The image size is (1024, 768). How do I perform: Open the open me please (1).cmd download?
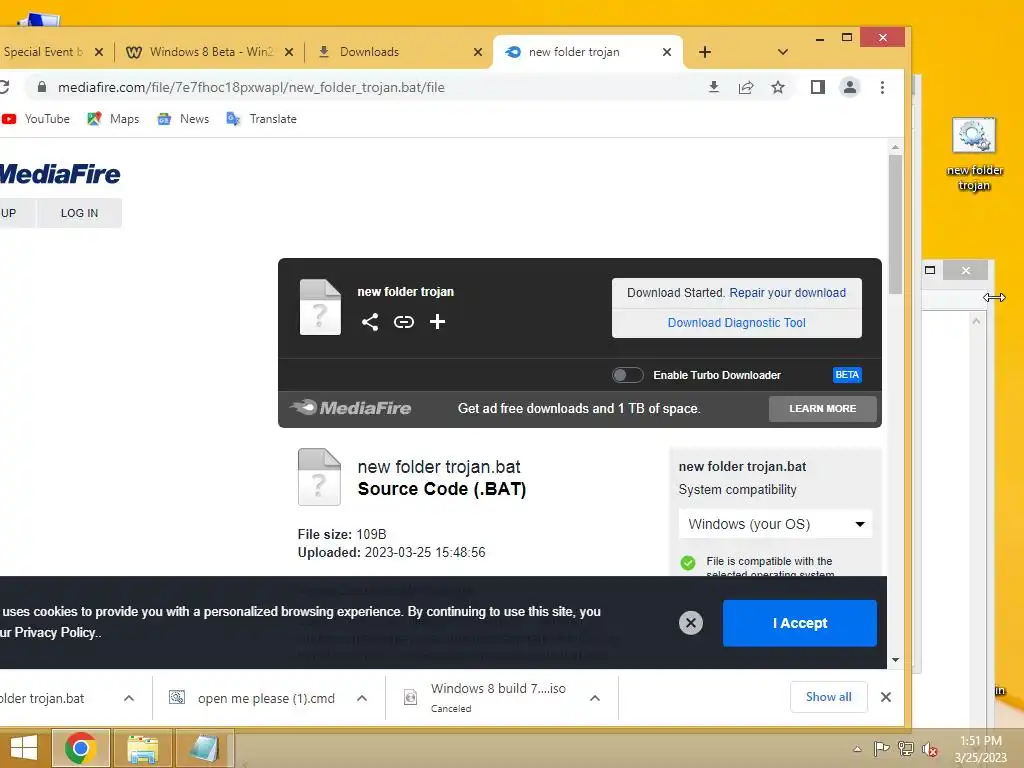tap(266, 698)
